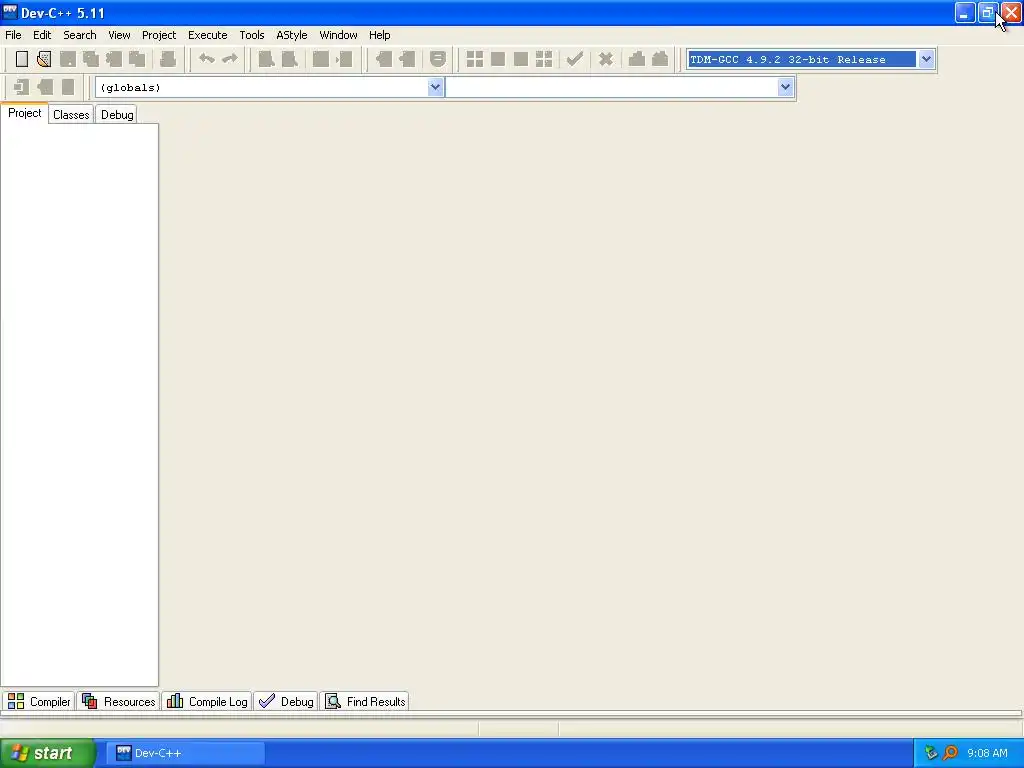Click the grayed Save toolbar icon
This screenshot has width=1024, height=768.
[x=67, y=59]
